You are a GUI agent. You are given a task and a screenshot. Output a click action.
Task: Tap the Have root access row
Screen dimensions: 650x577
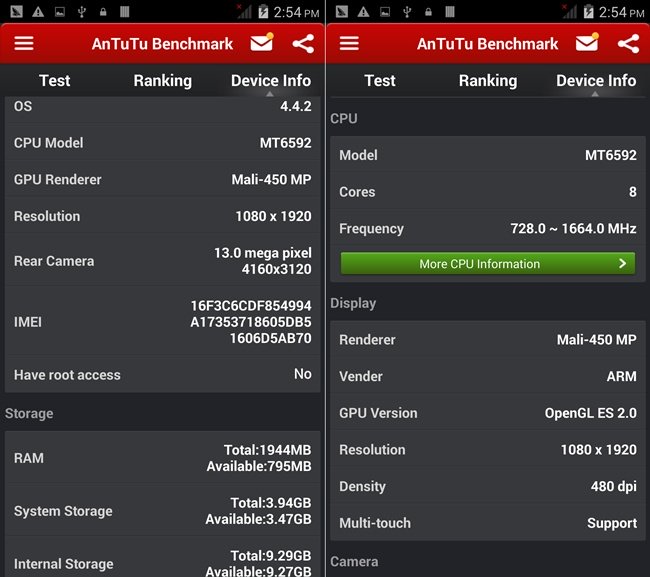(163, 375)
